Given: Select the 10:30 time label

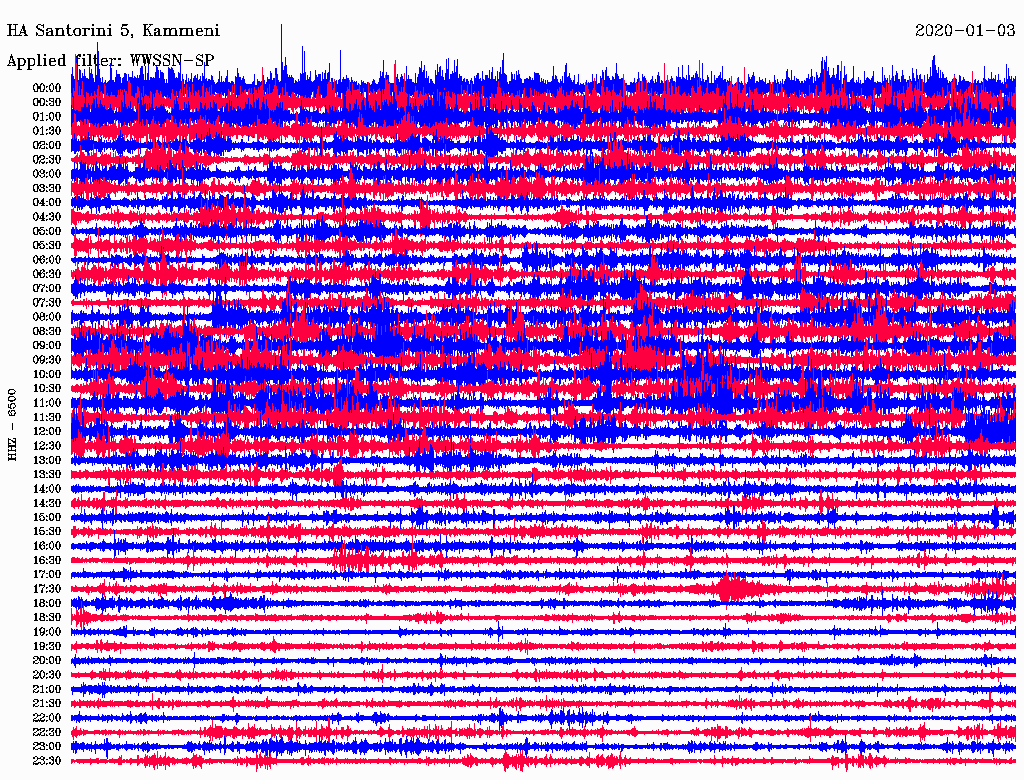Looking at the screenshot, I should 47,389.
